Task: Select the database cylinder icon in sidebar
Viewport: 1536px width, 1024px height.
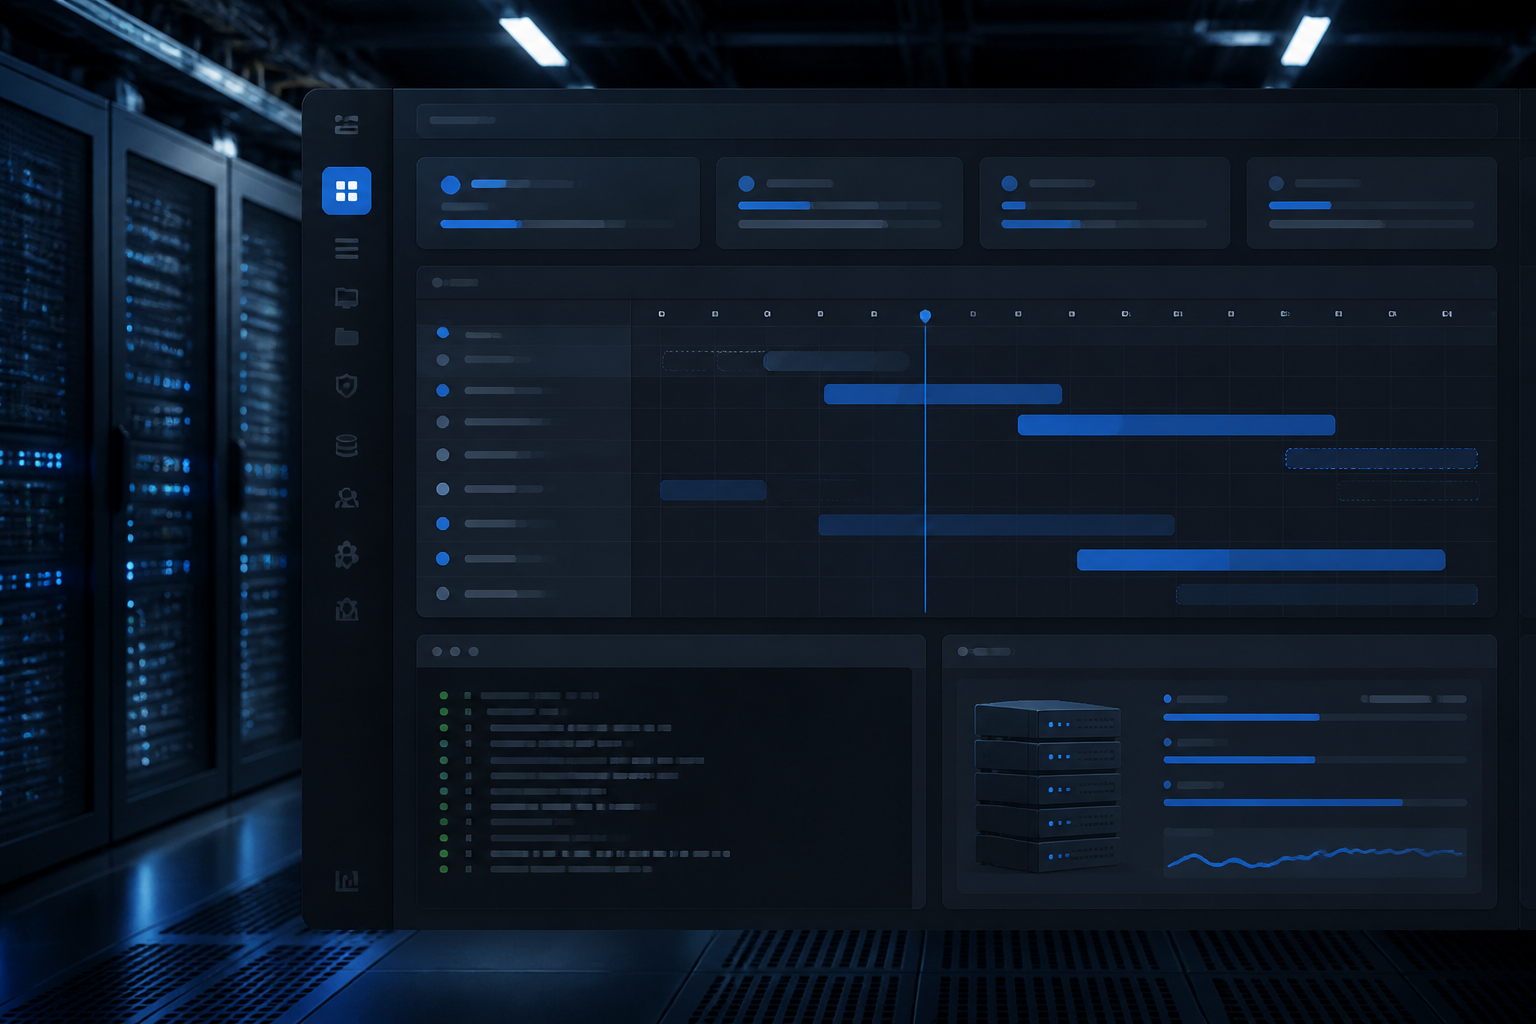Action: click(x=346, y=445)
